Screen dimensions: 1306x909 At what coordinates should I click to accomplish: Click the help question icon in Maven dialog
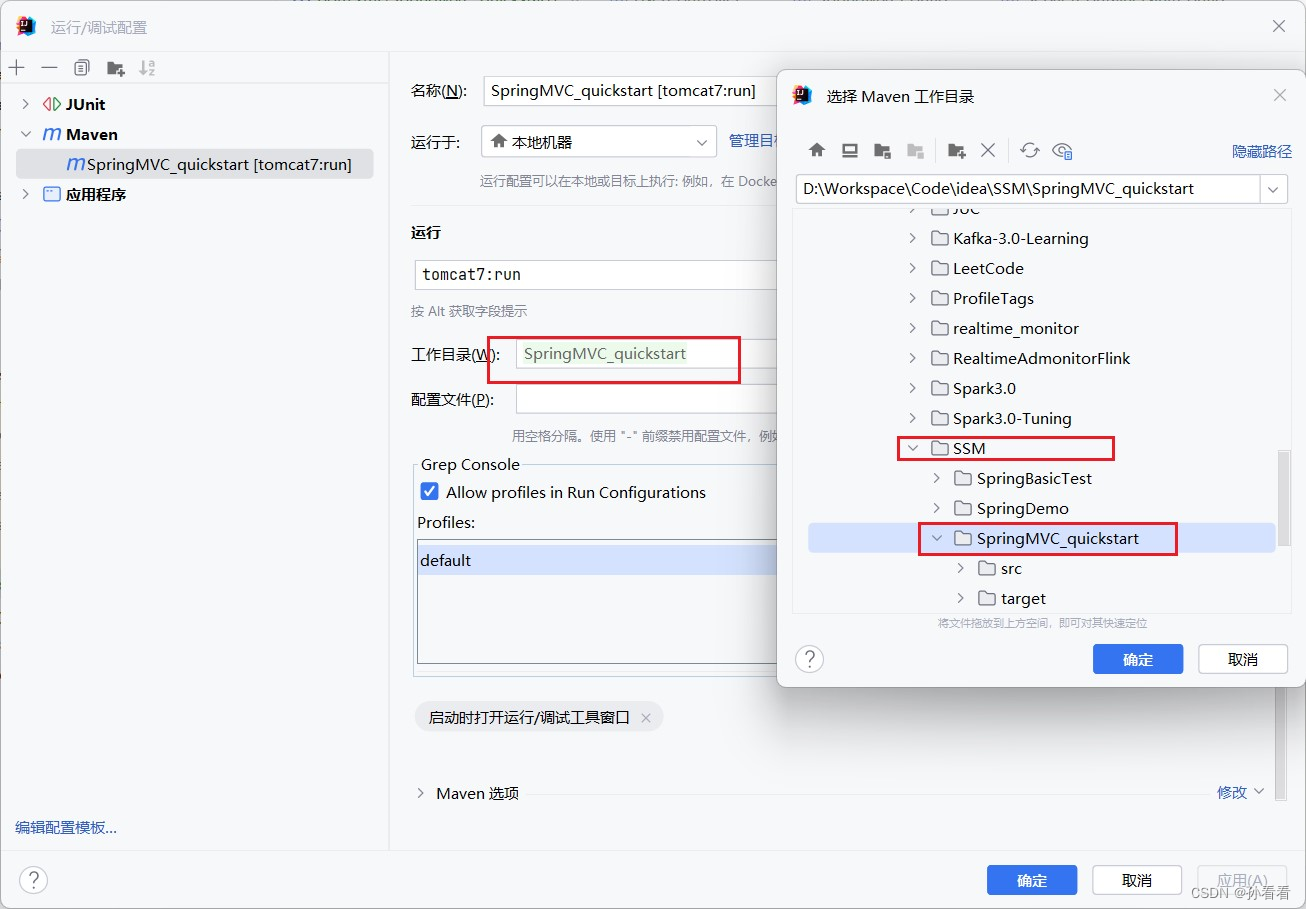click(x=809, y=659)
